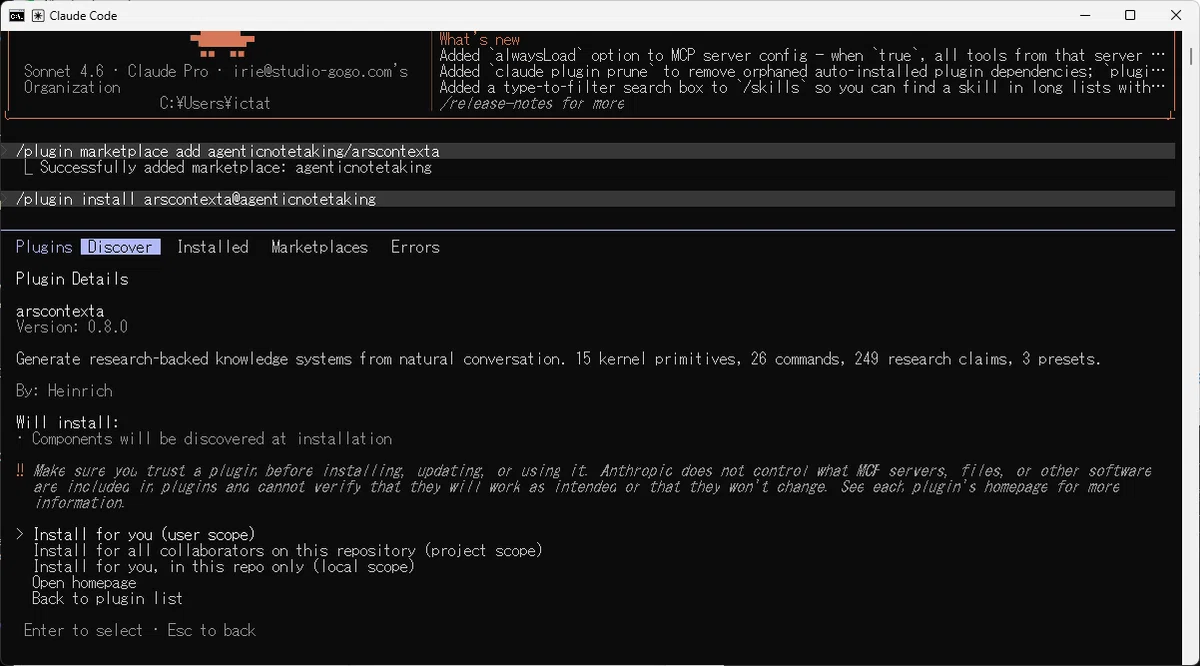Click the C:\Users\ictat path text

(215, 103)
